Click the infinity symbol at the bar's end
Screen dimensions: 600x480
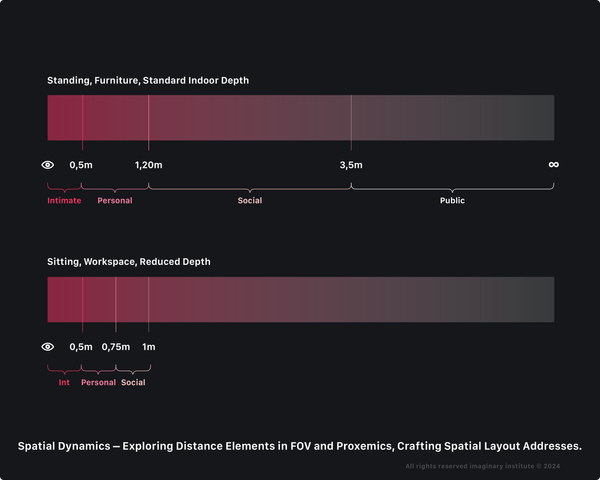(553, 164)
